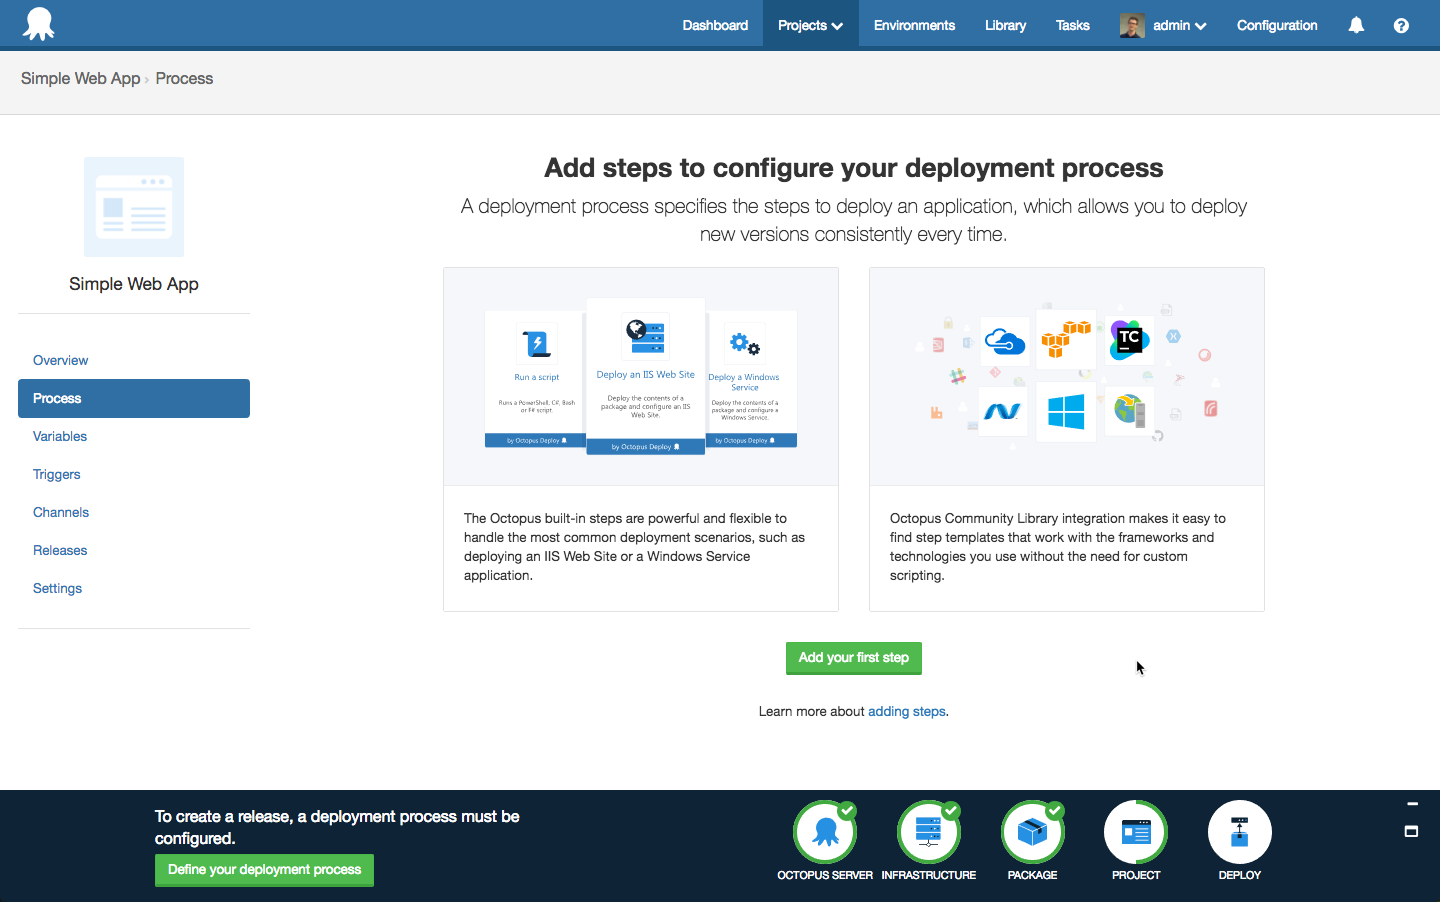
Task: Open the notifications bell icon
Action: coord(1356,25)
